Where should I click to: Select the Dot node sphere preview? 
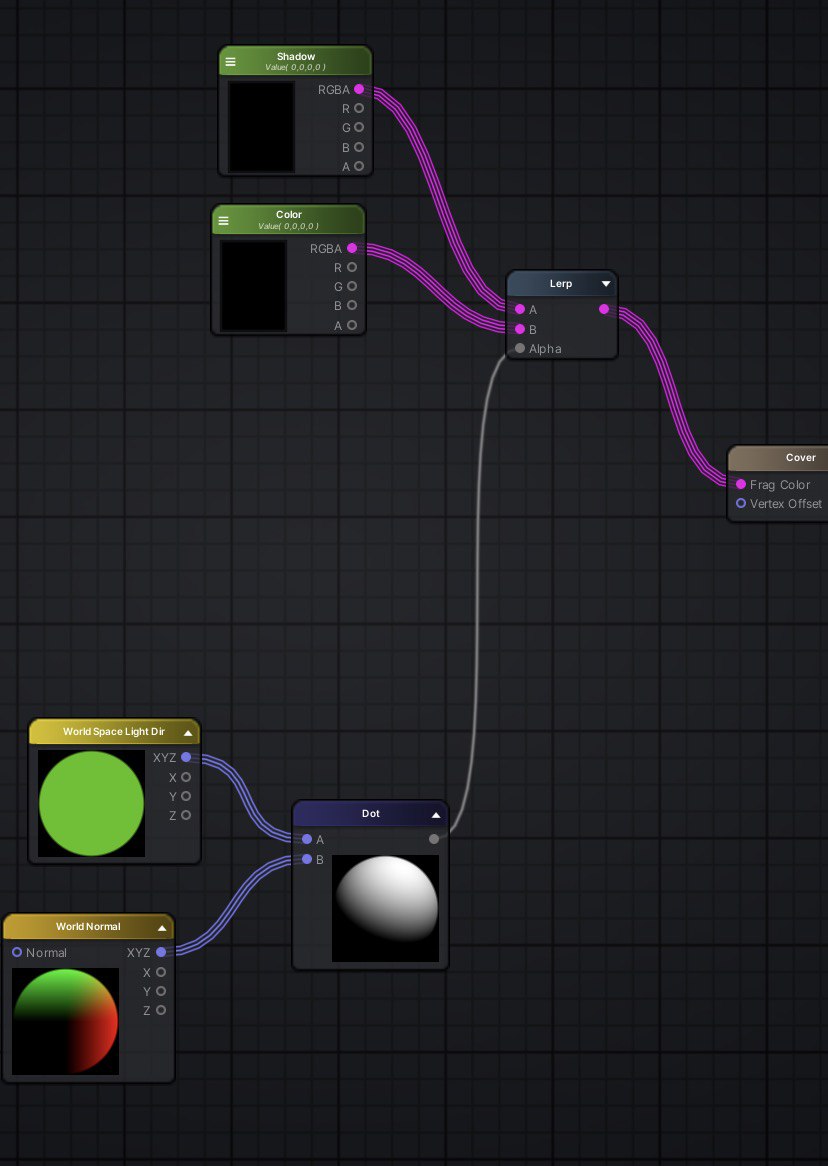[x=385, y=909]
